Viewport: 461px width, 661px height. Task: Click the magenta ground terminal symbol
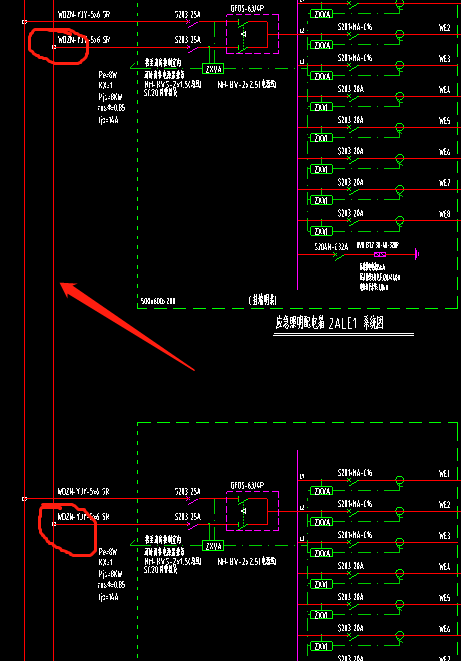point(417,254)
